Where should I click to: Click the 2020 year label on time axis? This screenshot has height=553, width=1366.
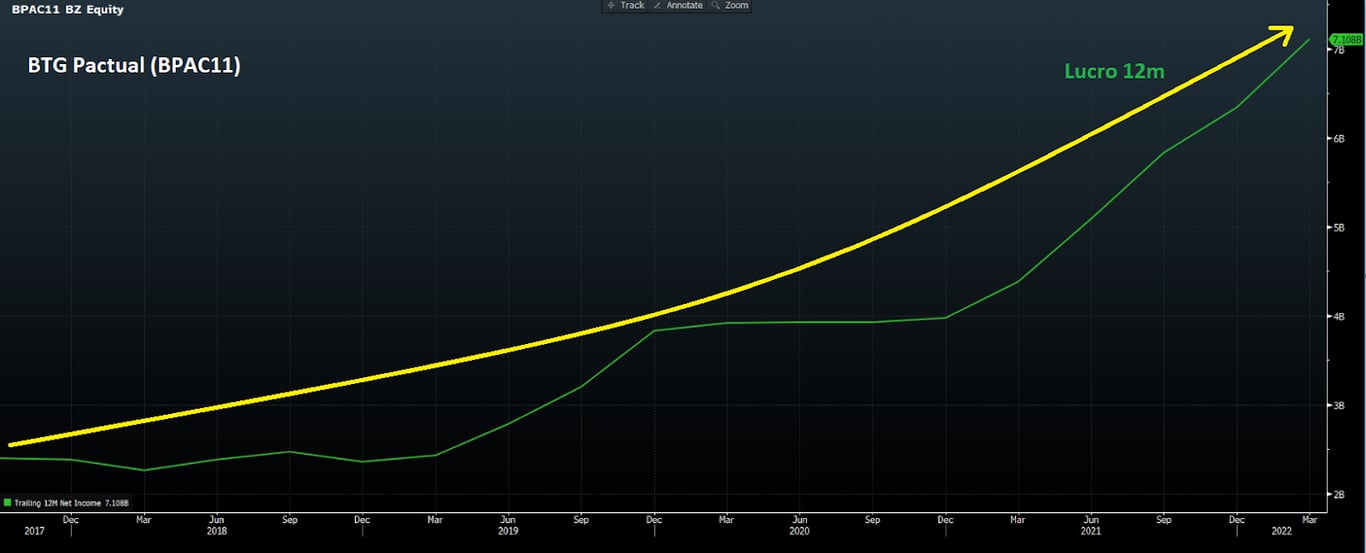pyautogui.click(x=800, y=532)
